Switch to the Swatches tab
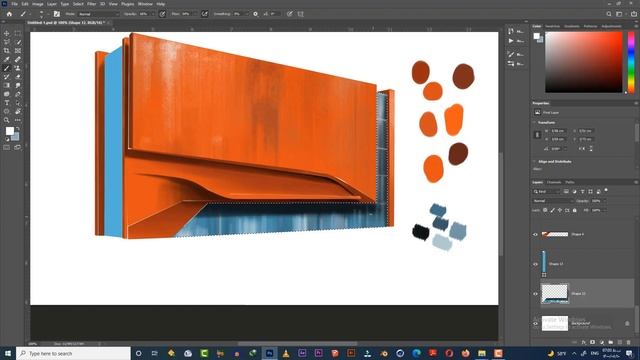This screenshot has height=360, width=640. [553, 26]
